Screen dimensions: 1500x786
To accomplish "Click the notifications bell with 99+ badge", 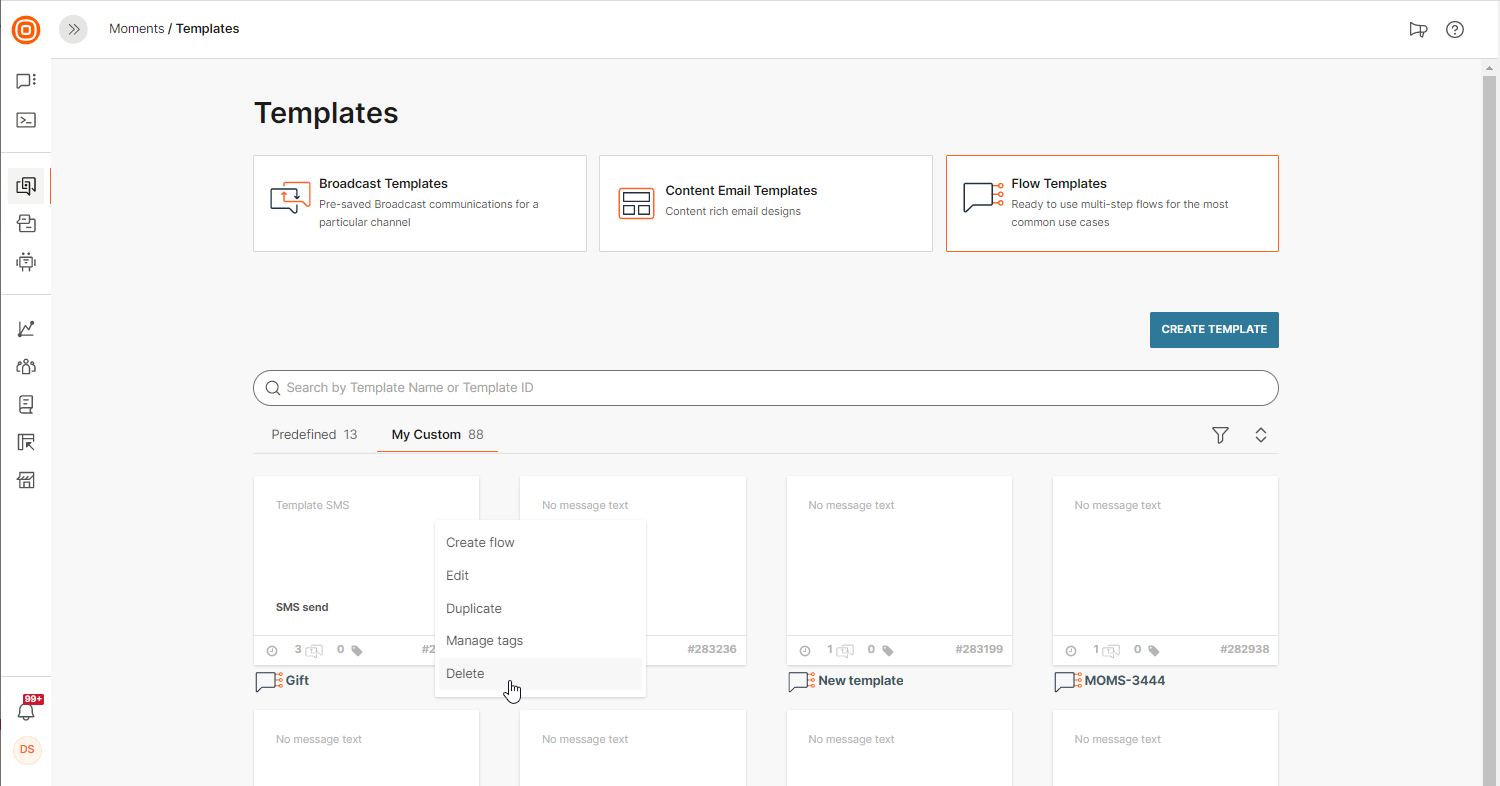I will (27, 711).
